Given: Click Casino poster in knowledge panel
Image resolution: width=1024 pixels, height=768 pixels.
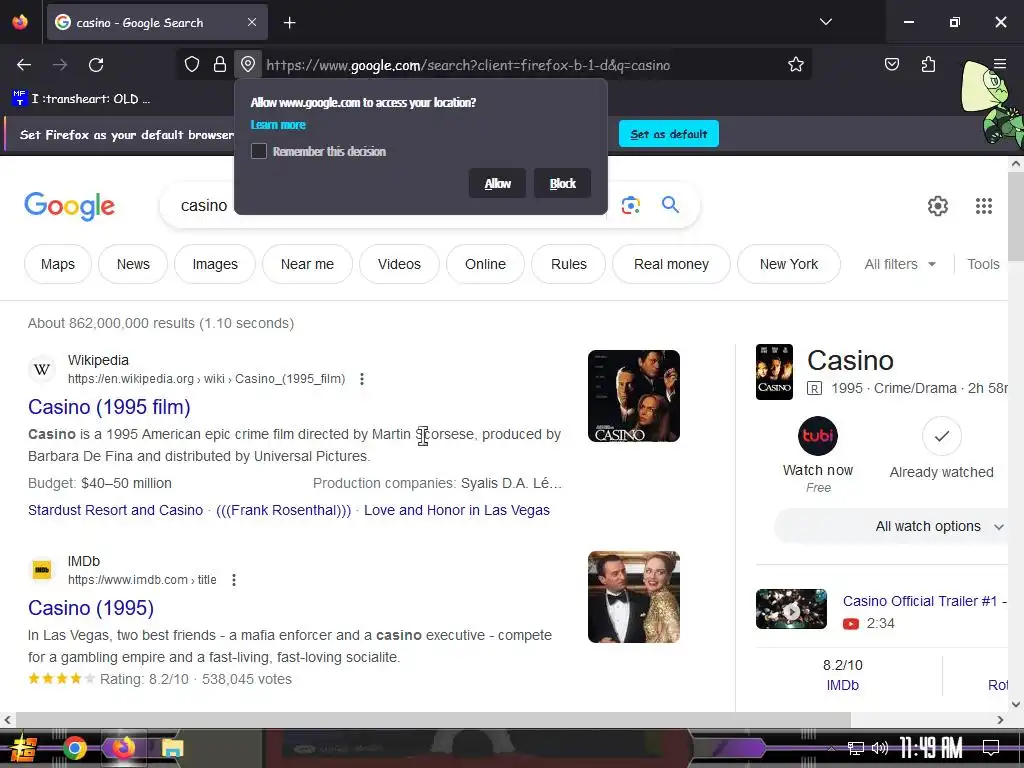Looking at the screenshot, I should click(774, 372).
